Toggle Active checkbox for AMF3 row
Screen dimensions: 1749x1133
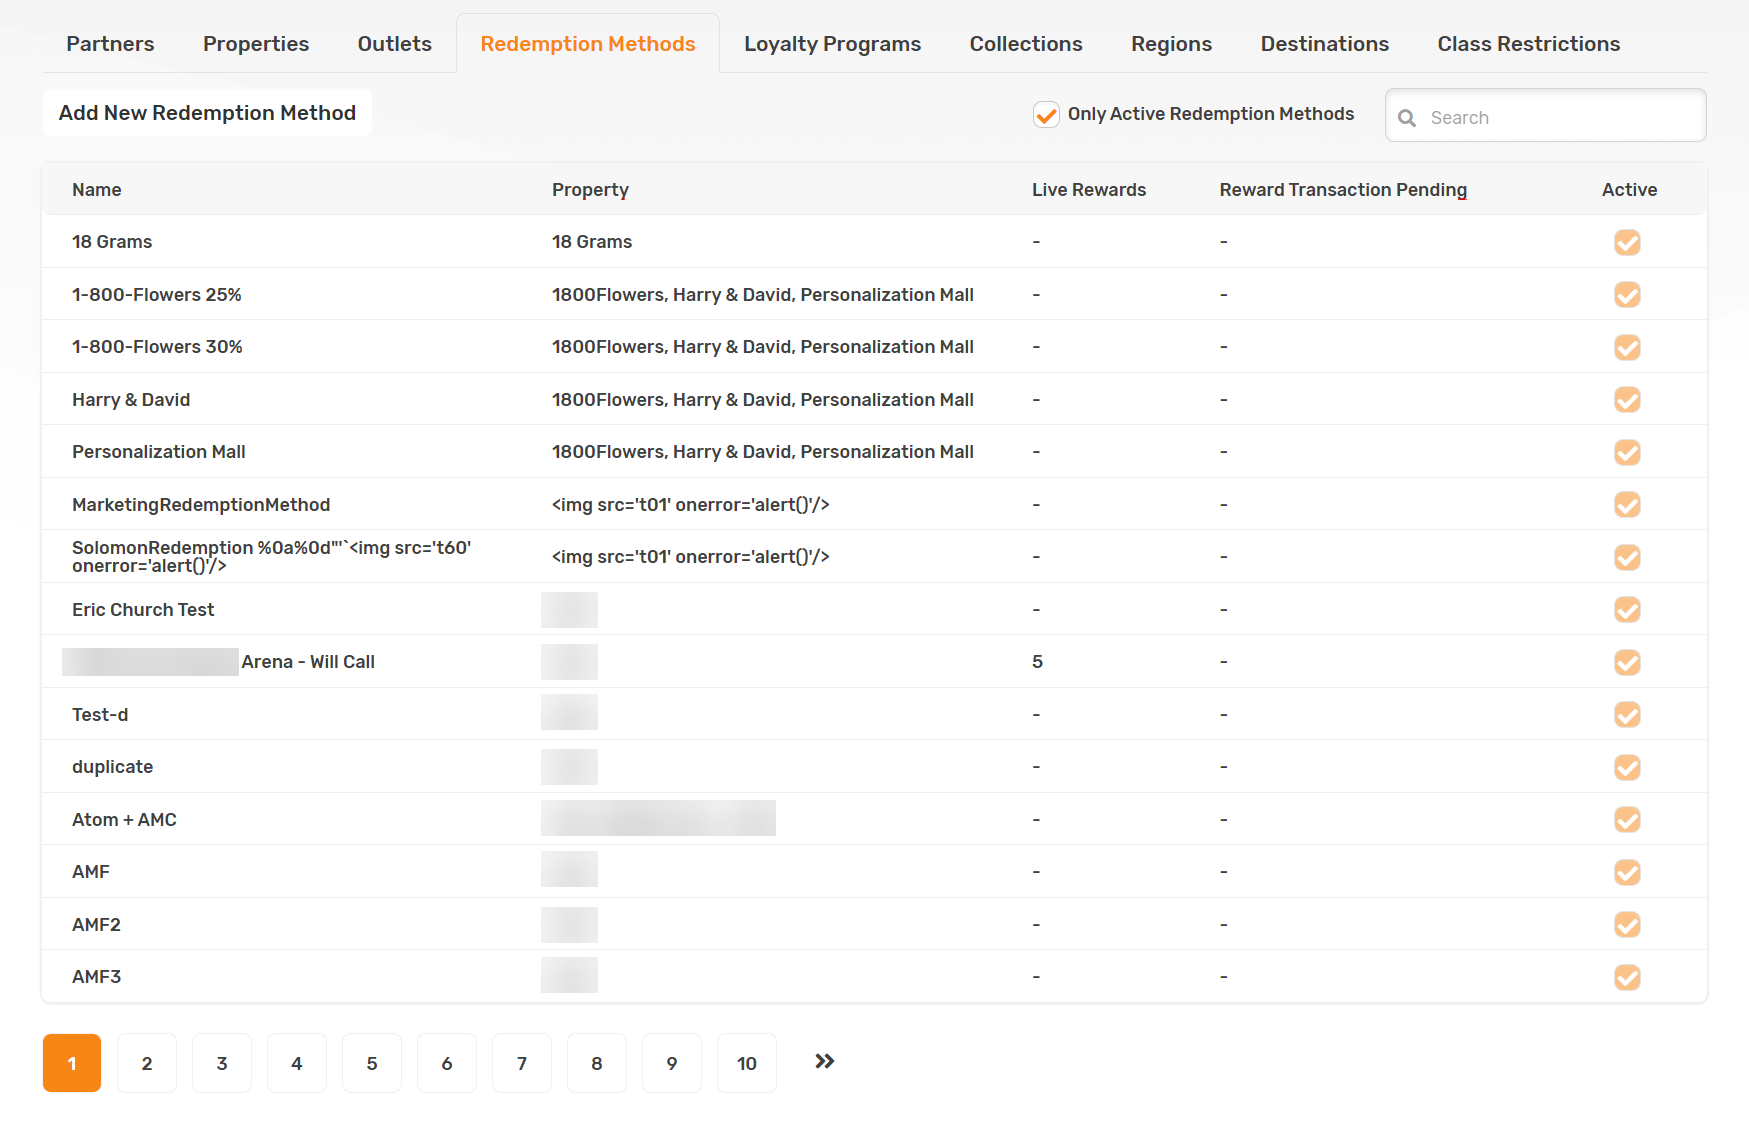1627,977
